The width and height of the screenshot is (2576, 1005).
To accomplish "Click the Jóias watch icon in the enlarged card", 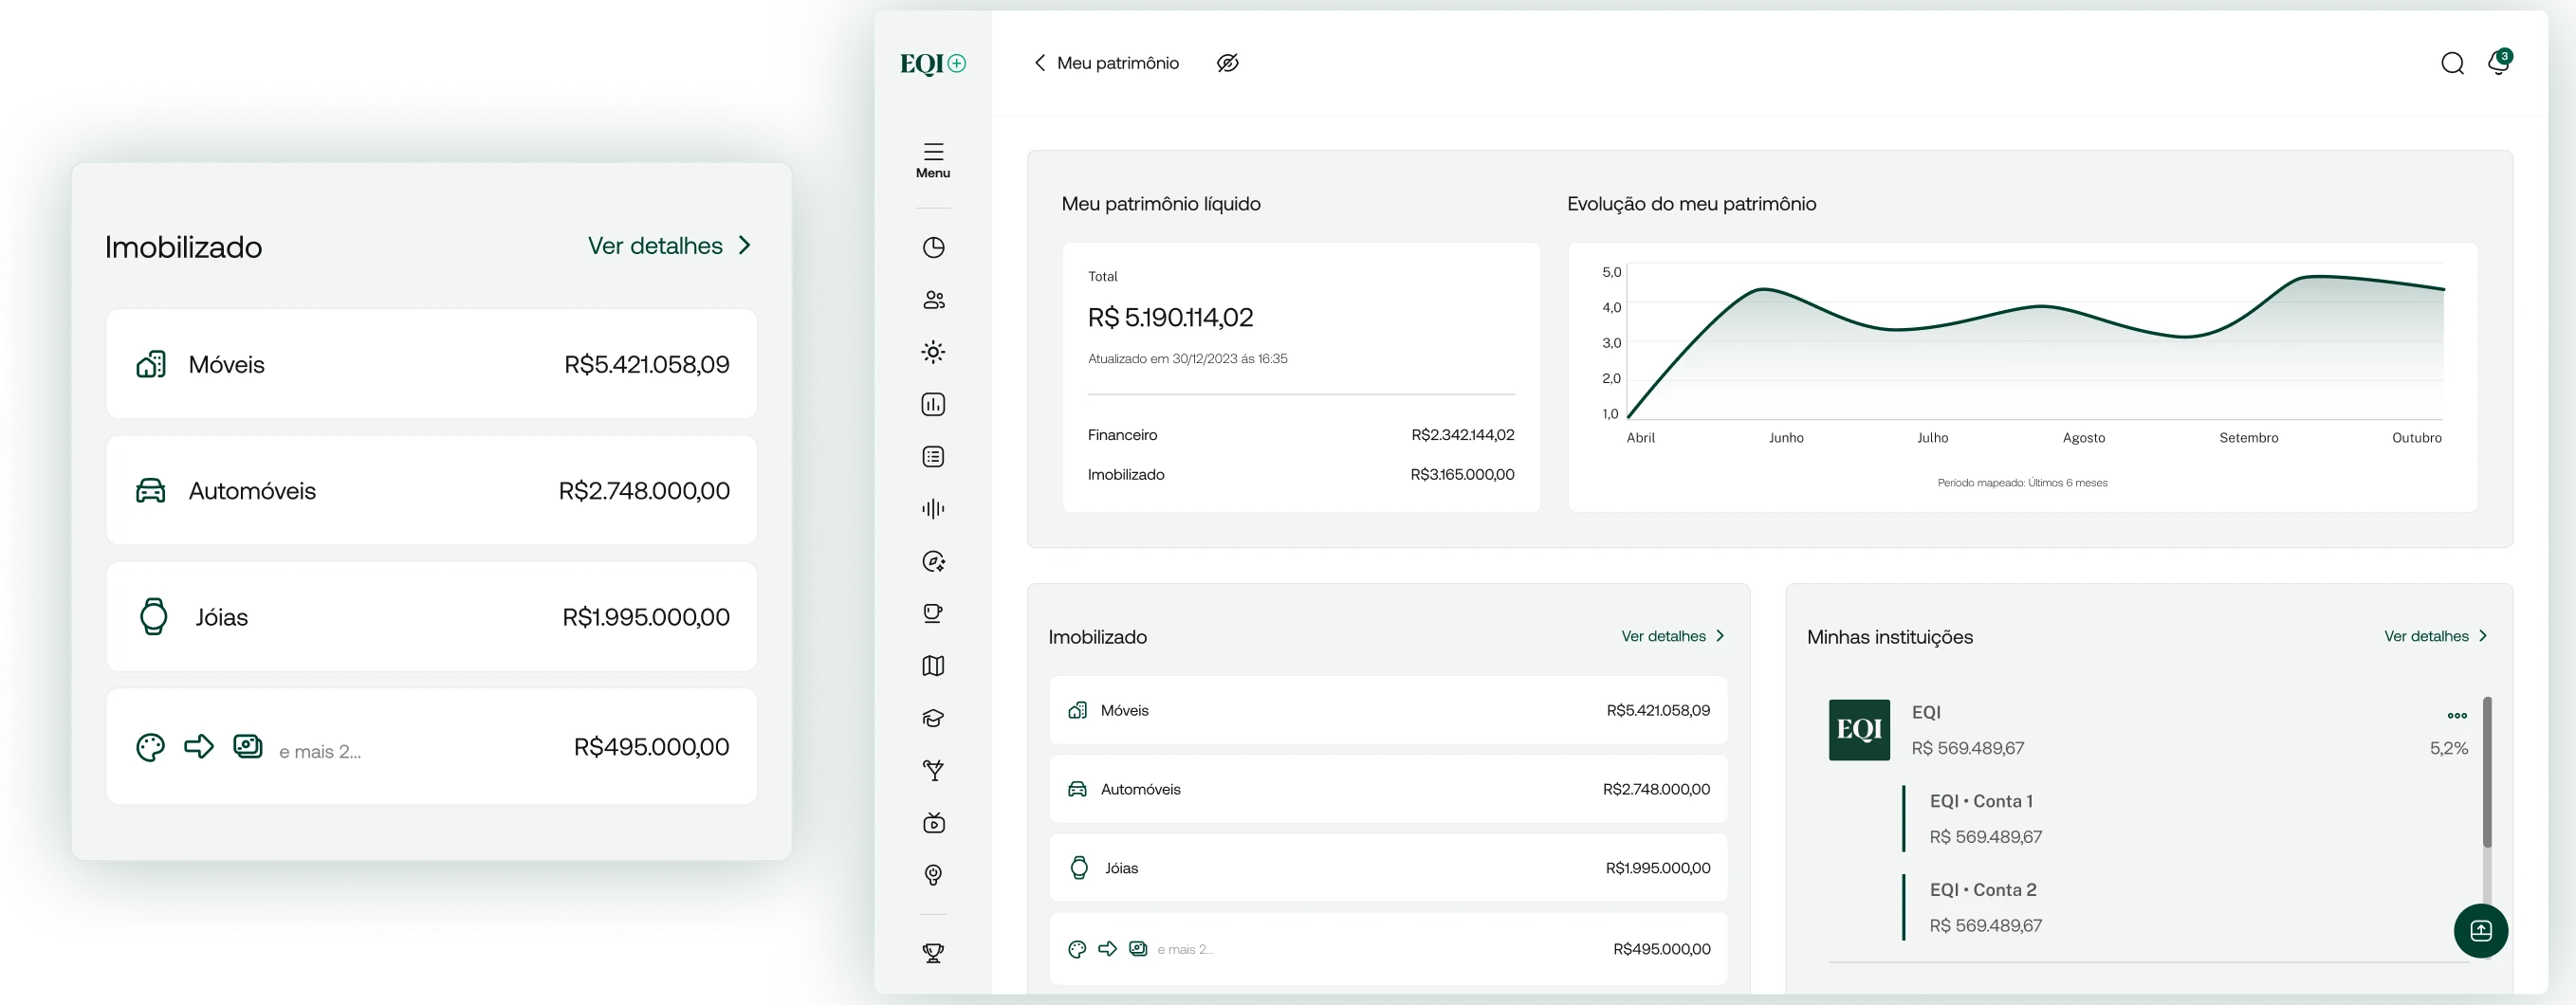I will (x=153, y=617).
